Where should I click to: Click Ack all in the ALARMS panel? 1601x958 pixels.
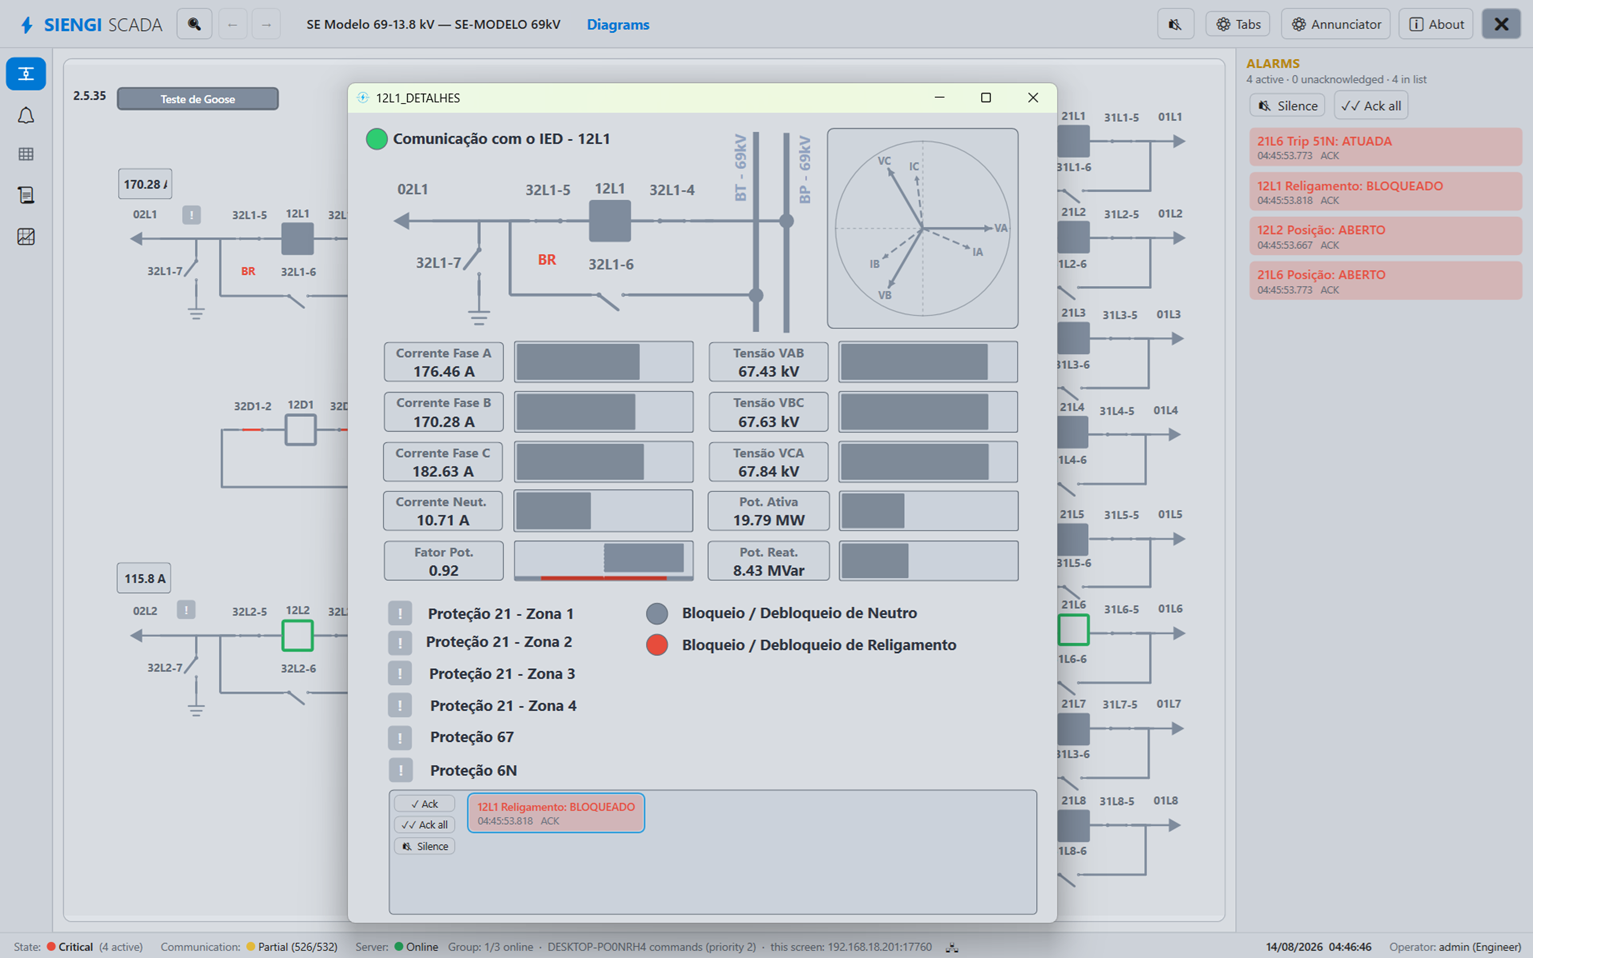pos(1371,105)
